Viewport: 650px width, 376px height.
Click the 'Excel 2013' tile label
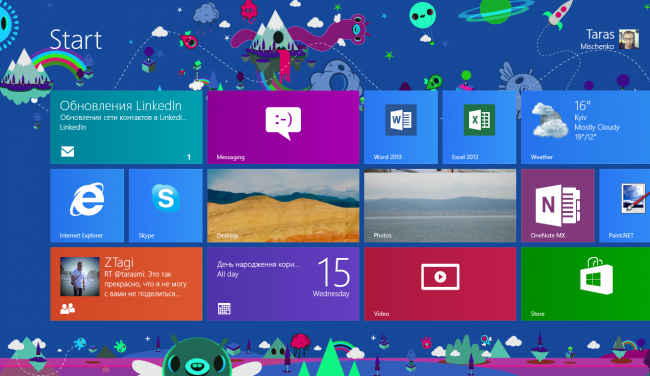point(465,157)
